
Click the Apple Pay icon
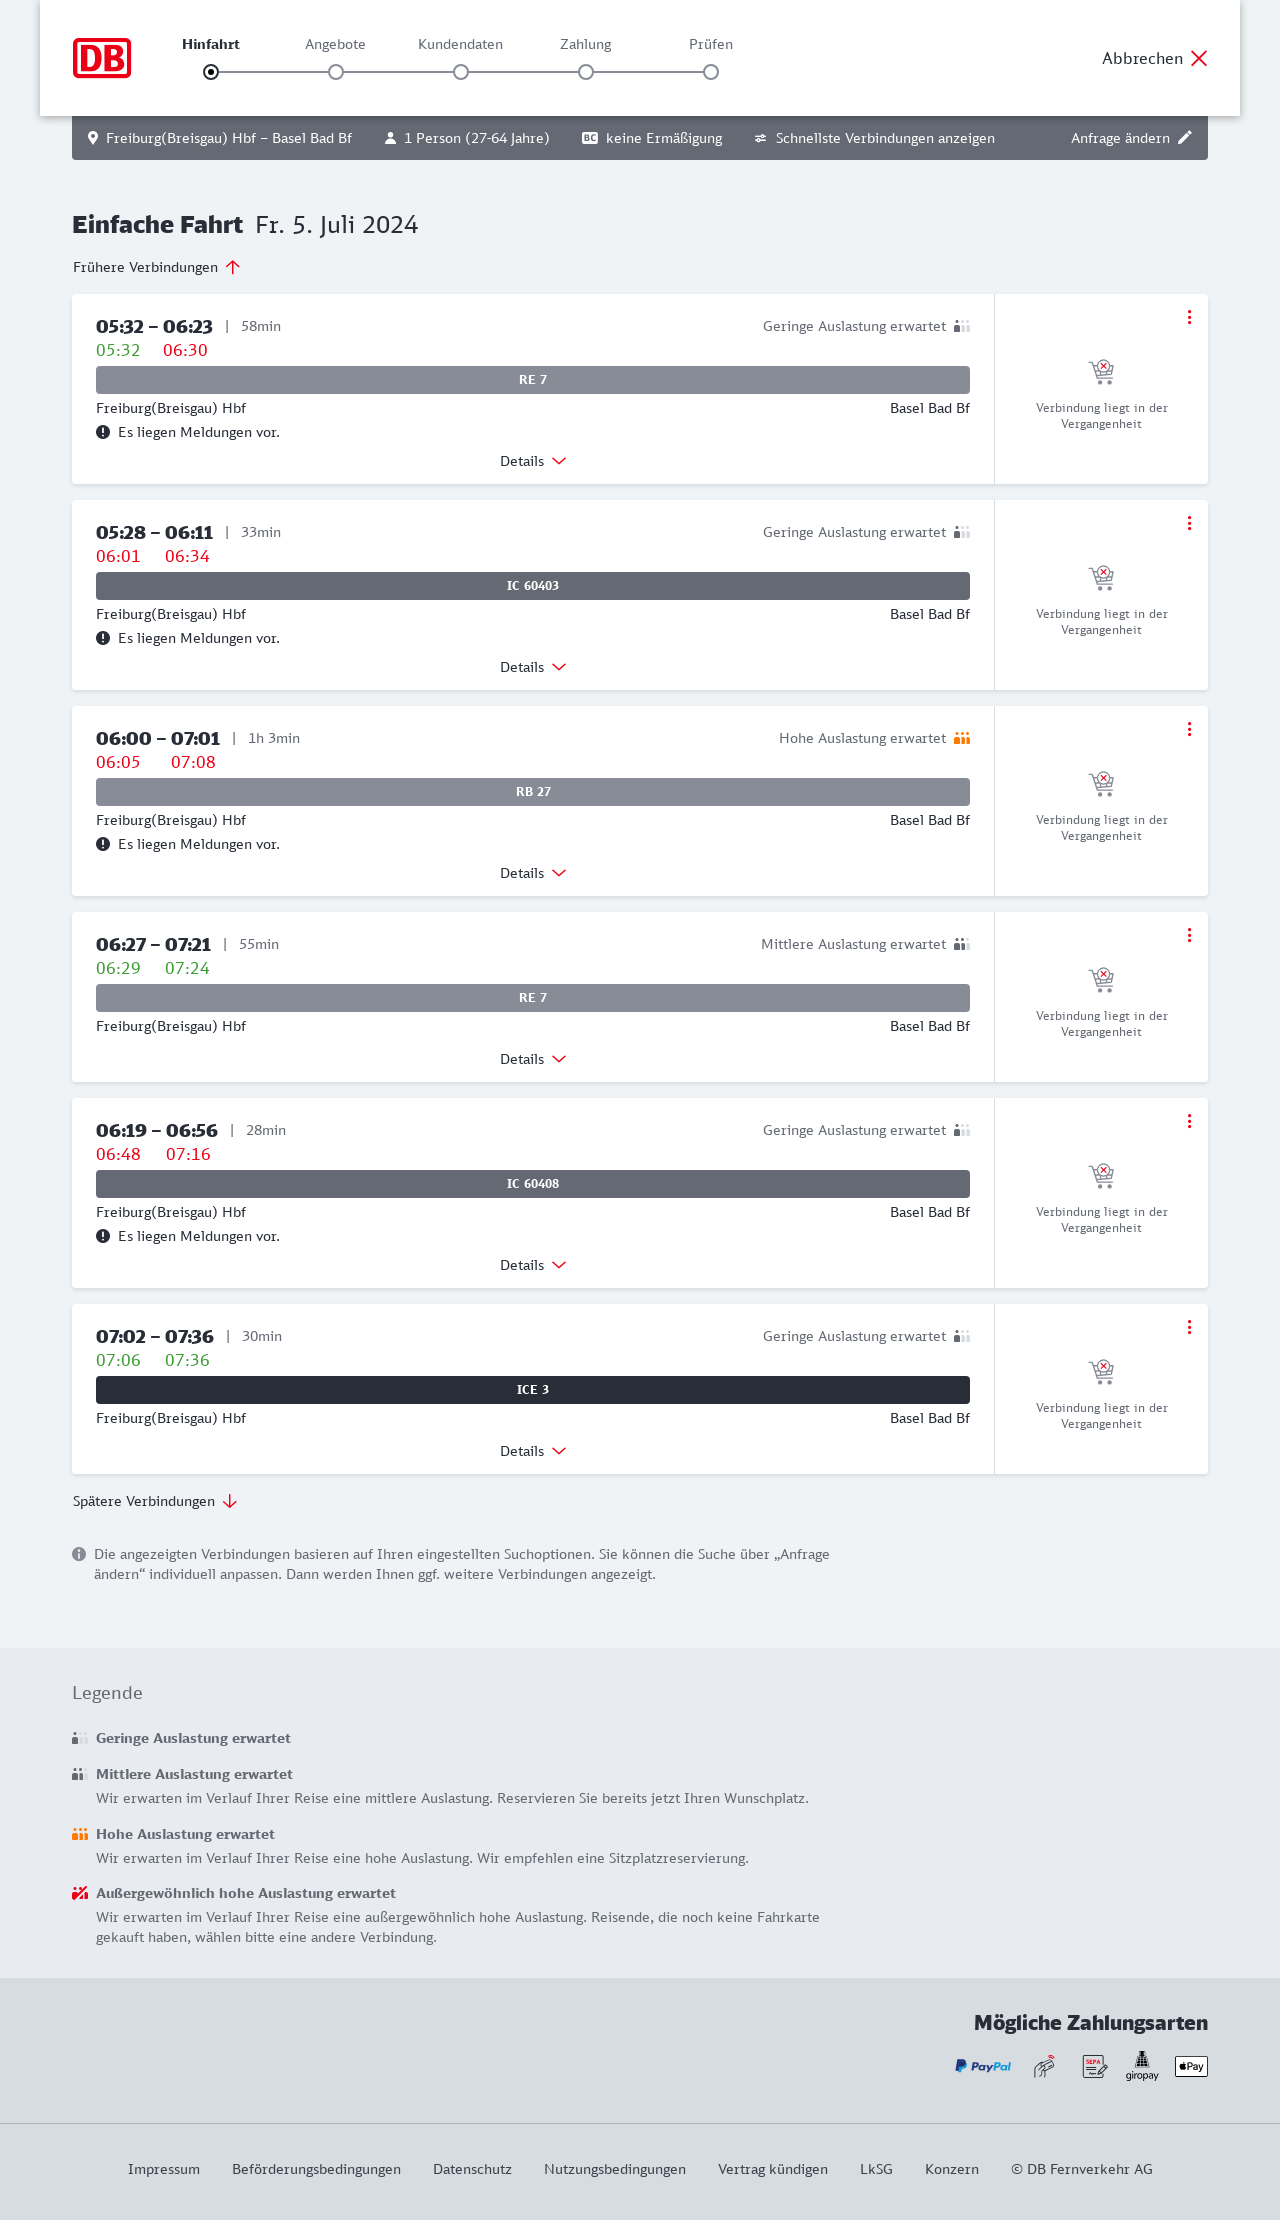[1191, 2066]
